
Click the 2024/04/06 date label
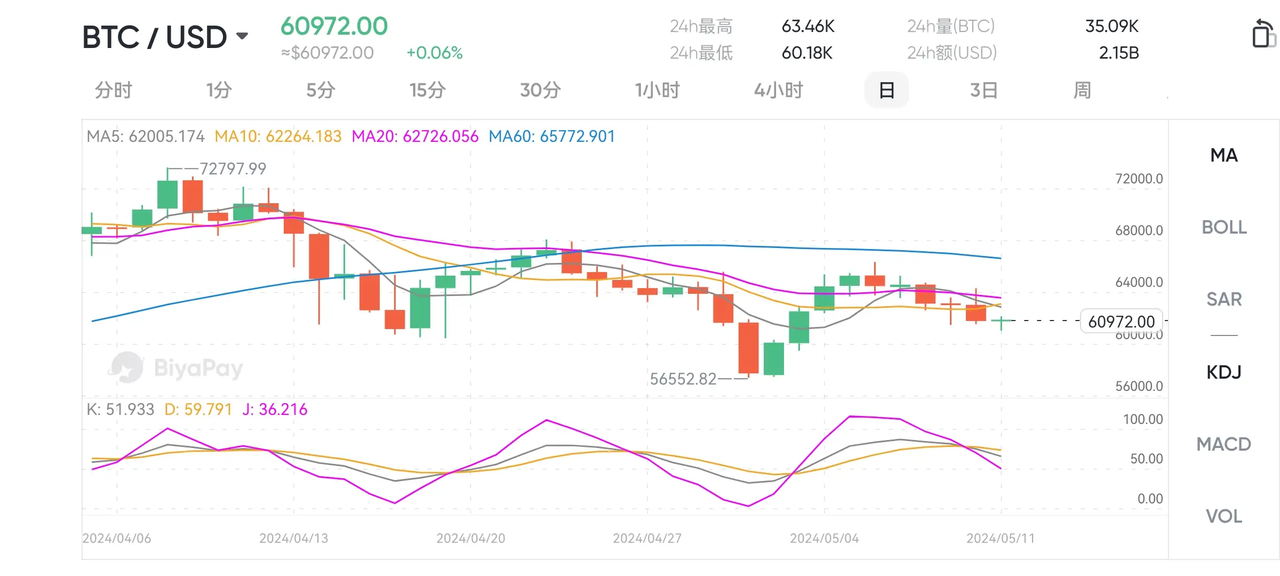click(117, 538)
